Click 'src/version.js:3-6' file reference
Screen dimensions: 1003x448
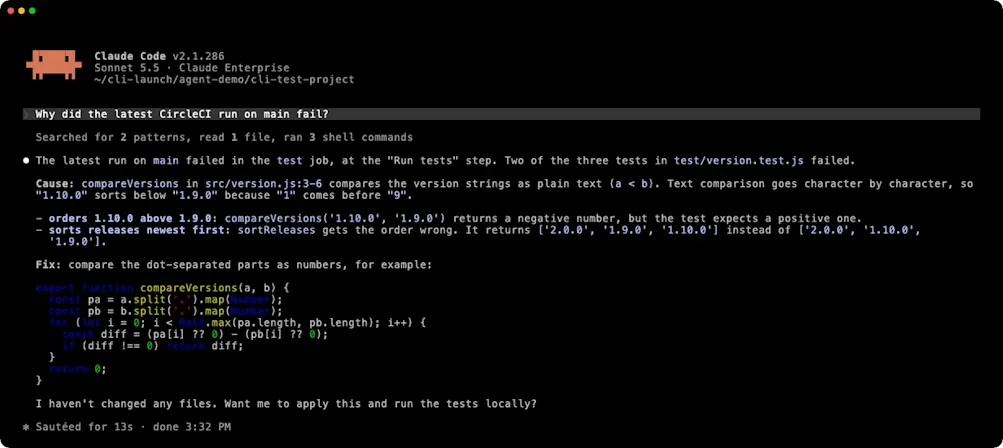point(264,184)
